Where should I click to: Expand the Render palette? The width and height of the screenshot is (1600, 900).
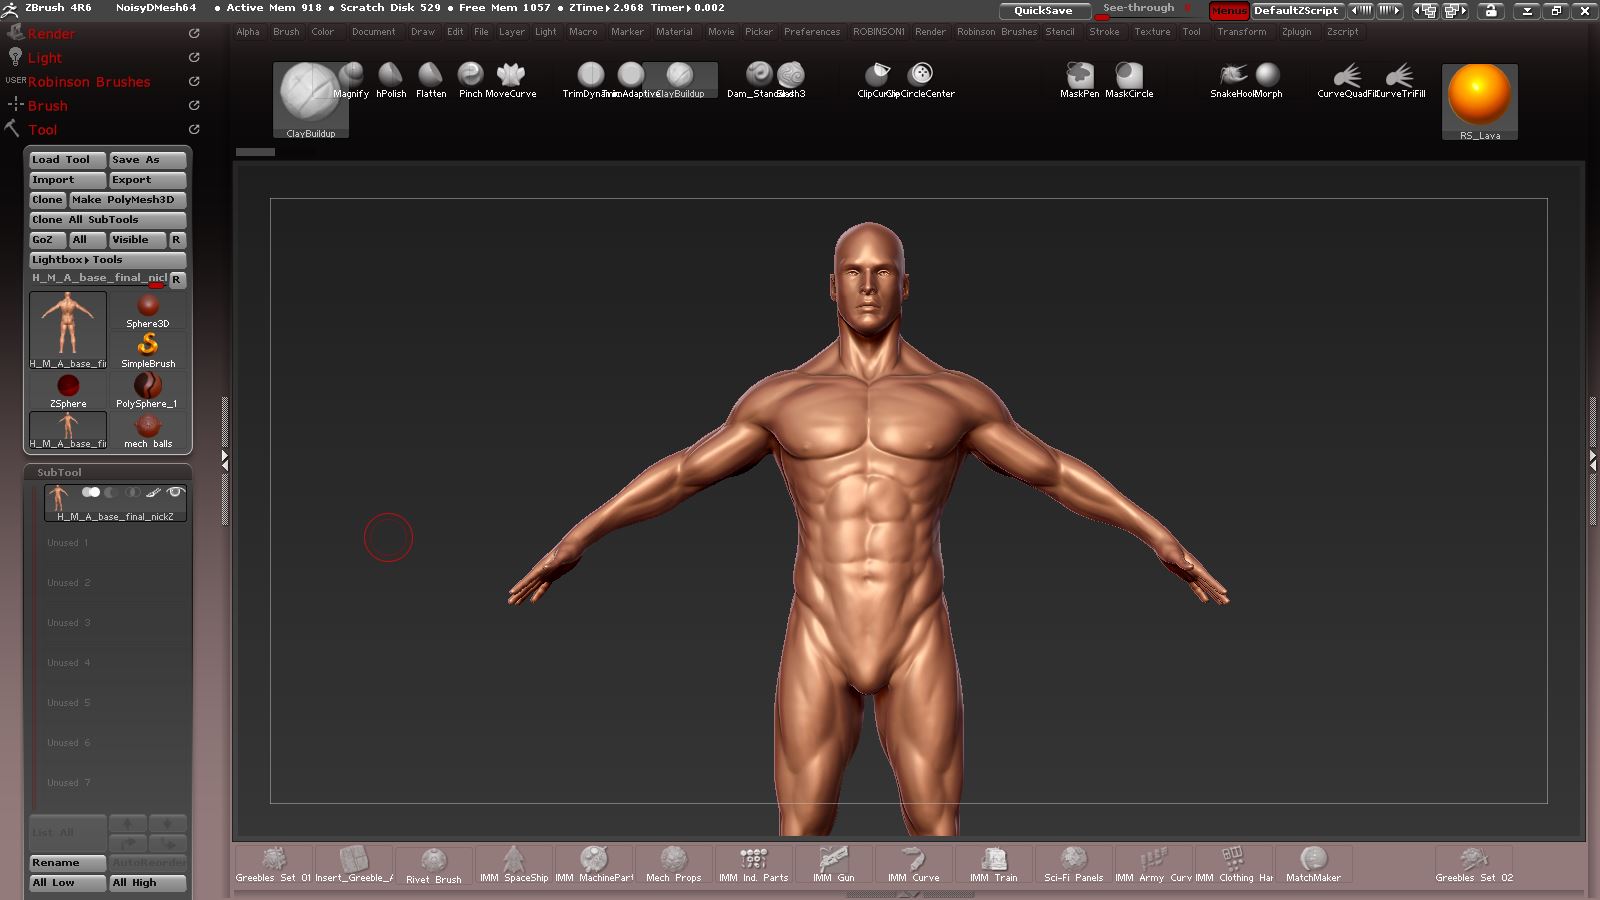51,33
